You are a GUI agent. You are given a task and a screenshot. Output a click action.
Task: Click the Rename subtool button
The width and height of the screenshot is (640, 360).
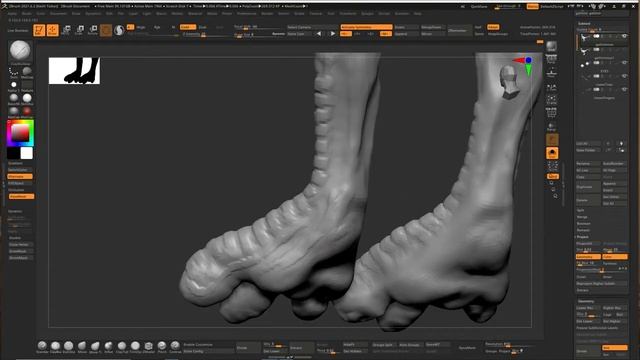coord(588,163)
